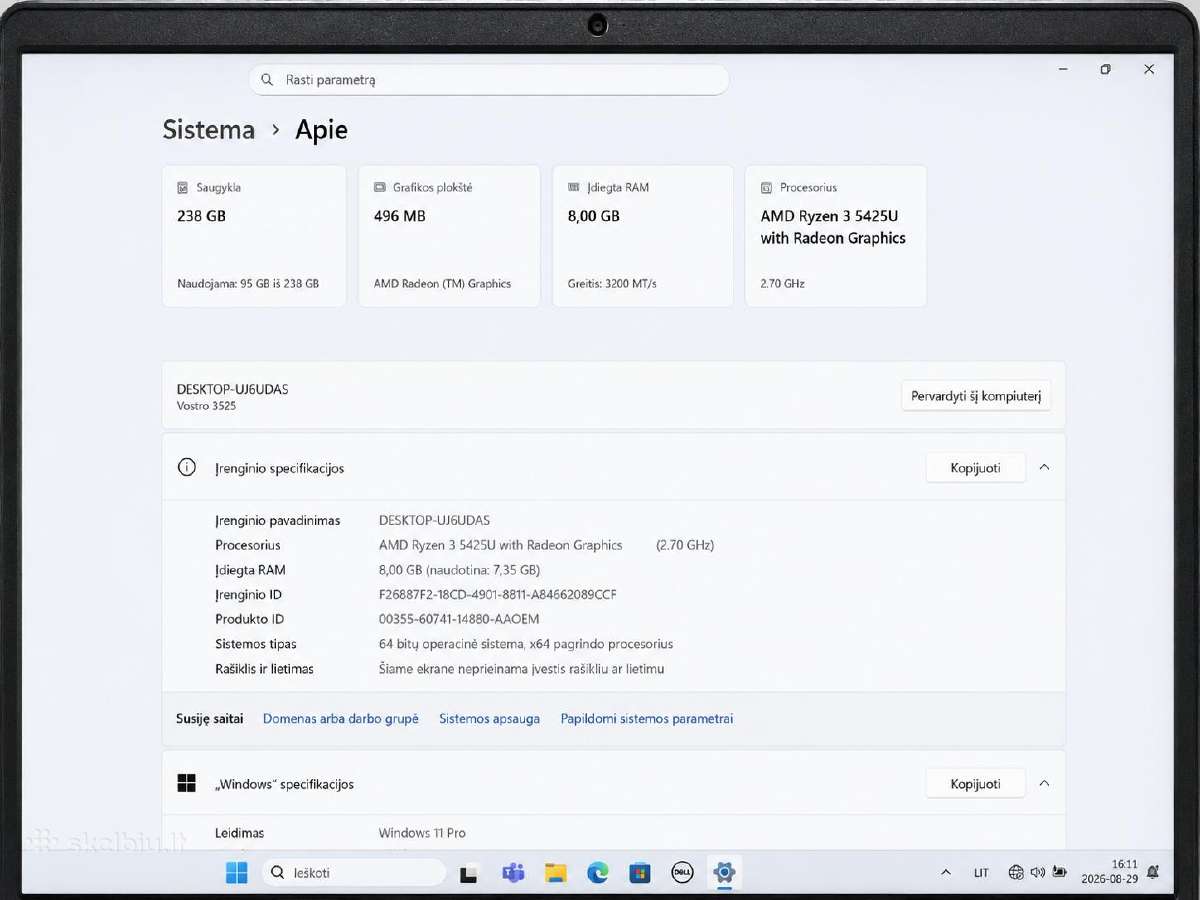Select '64 bitų operacinė sistema' text
Image resolution: width=1200 pixels, height=900 pixels.
[451, 644]
